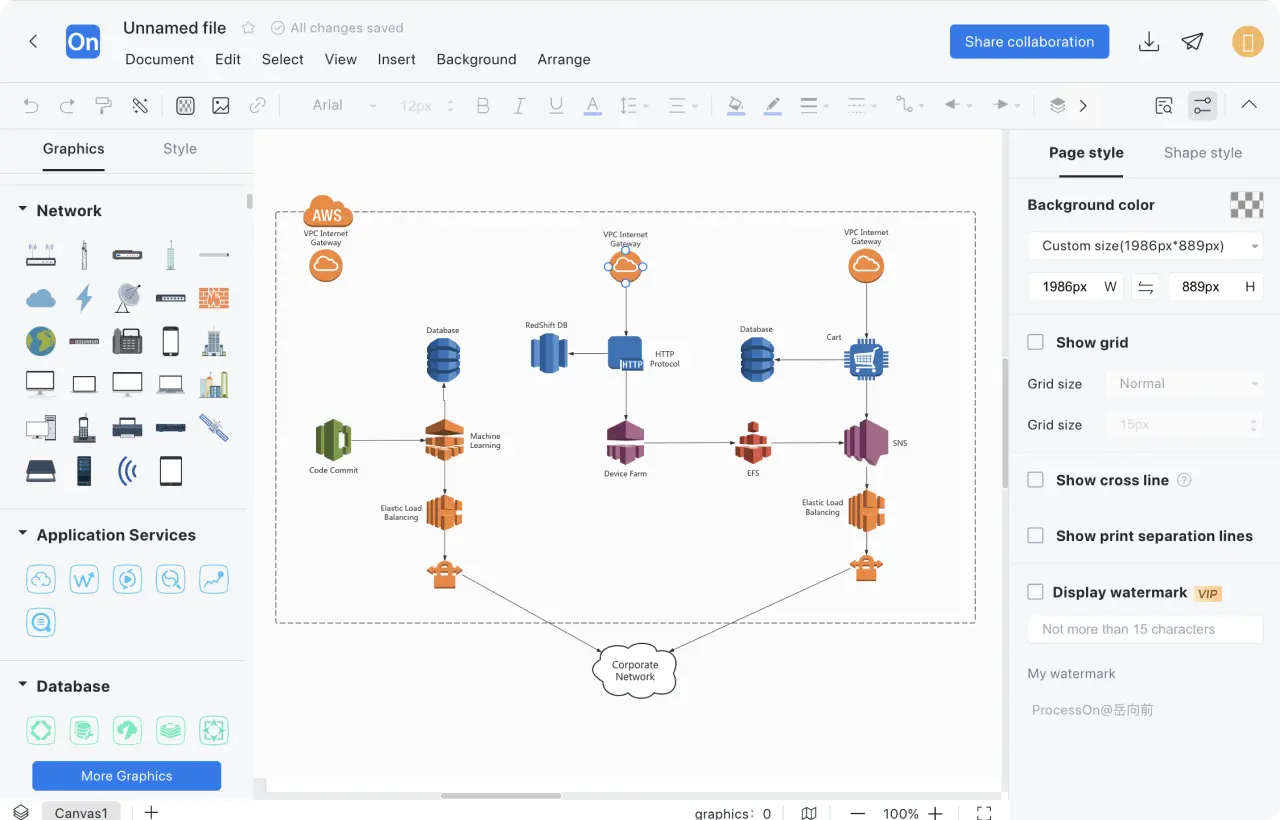This screenshot has width=1280, height=820.
Task: Switch to the Shape style tab
Action: click(1202, 153)
